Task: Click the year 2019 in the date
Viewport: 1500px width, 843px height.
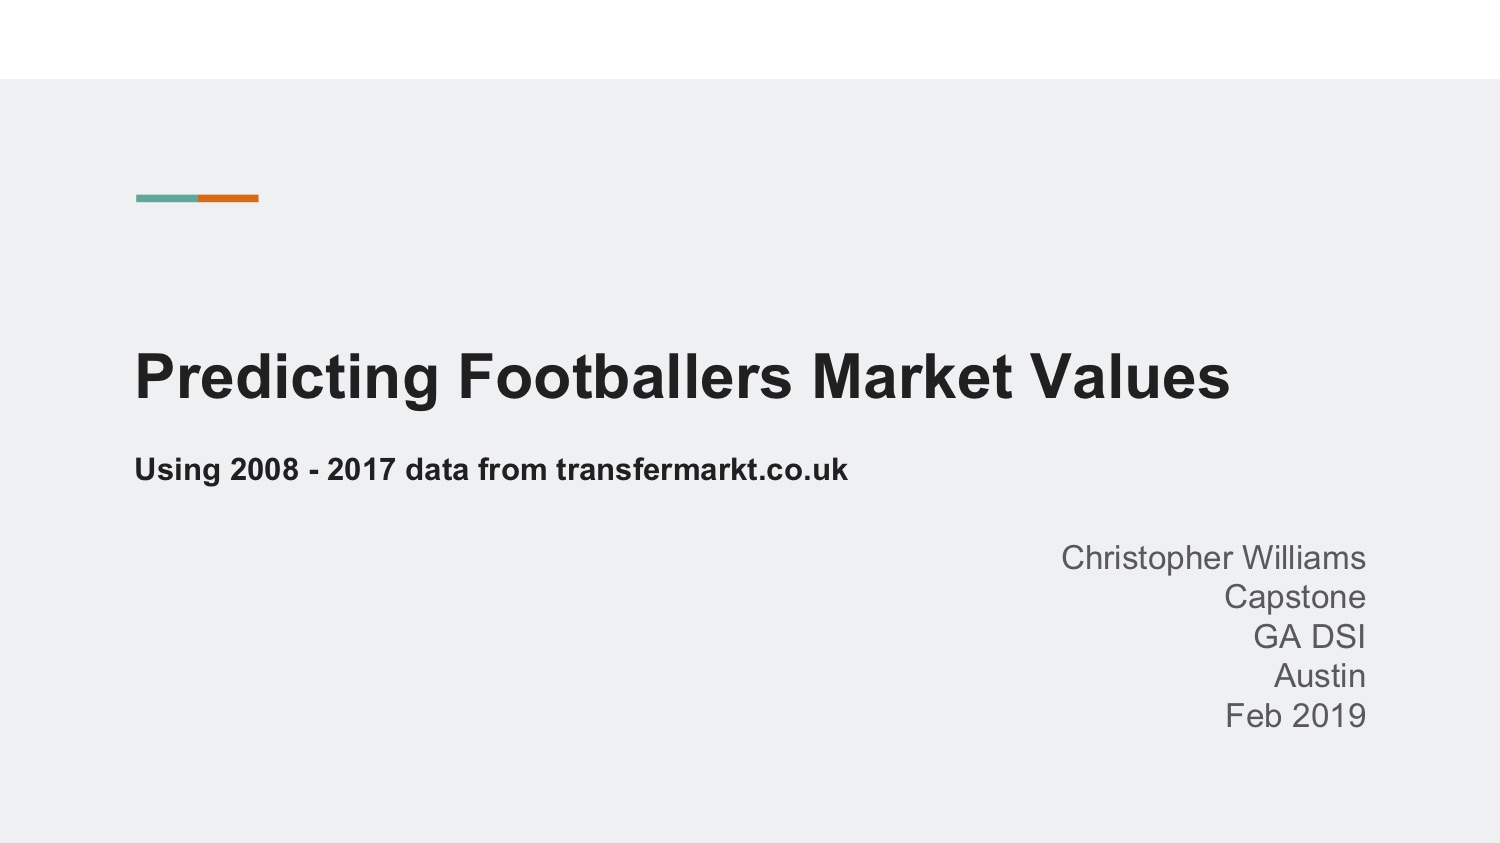Action: coord(1329,715)
